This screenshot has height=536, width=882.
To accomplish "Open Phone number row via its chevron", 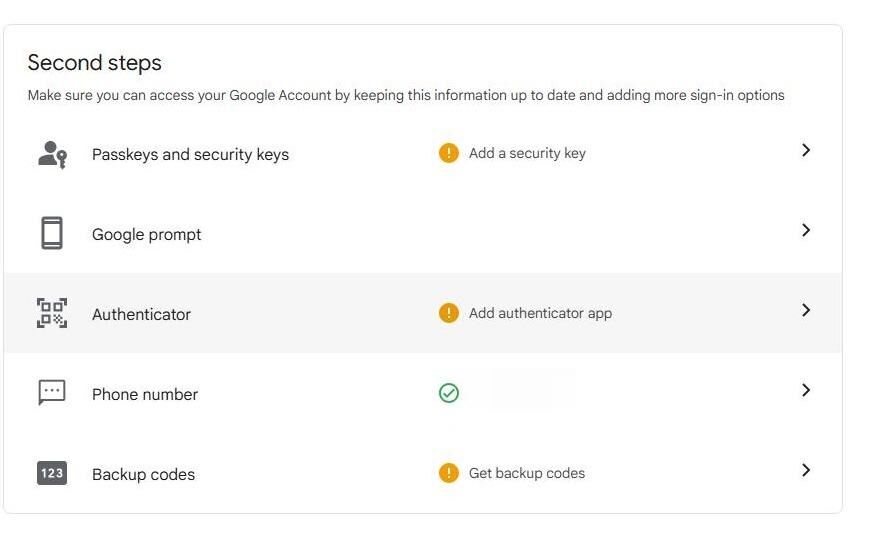I will coord(806,390).
